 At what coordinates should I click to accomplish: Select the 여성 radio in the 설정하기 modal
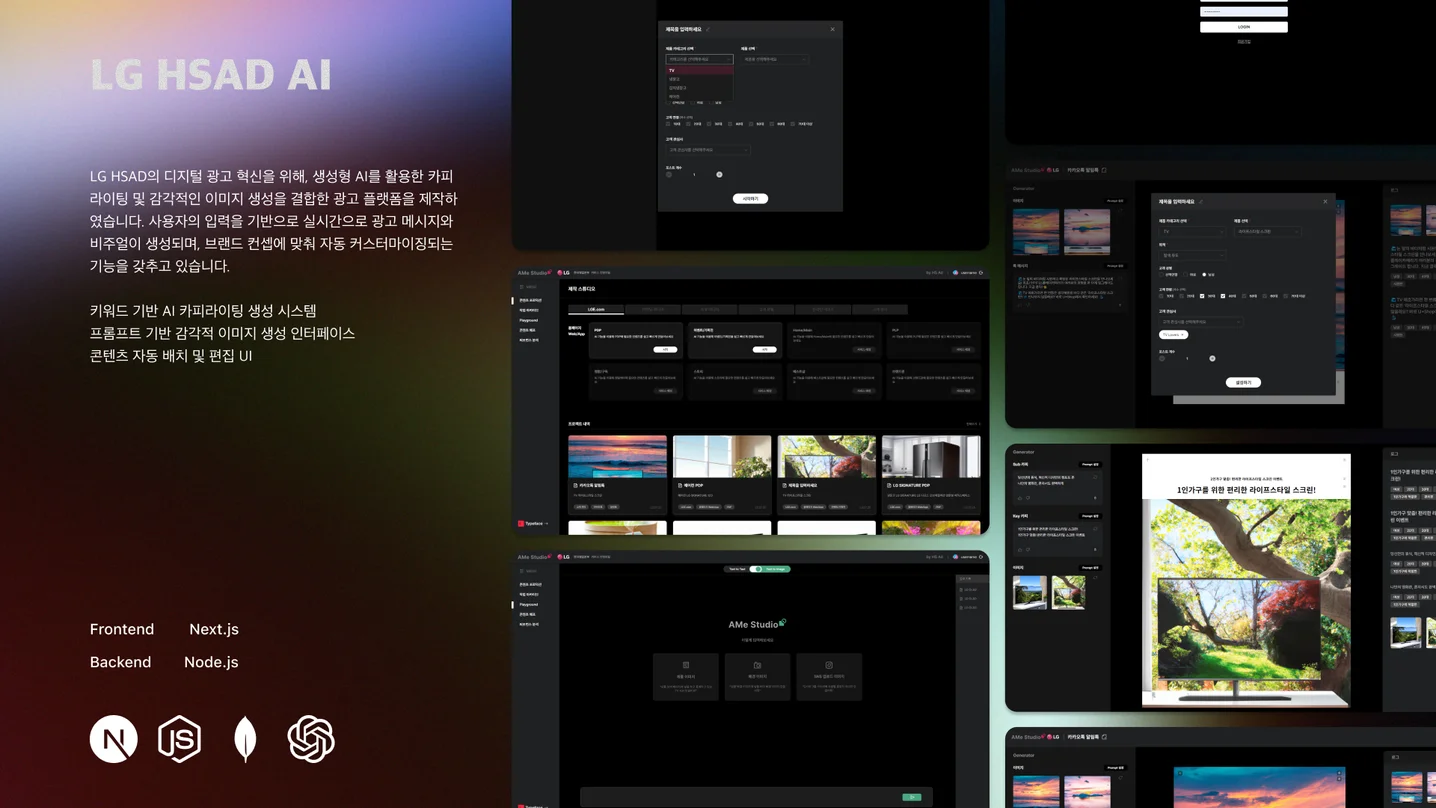[1186, 274]
